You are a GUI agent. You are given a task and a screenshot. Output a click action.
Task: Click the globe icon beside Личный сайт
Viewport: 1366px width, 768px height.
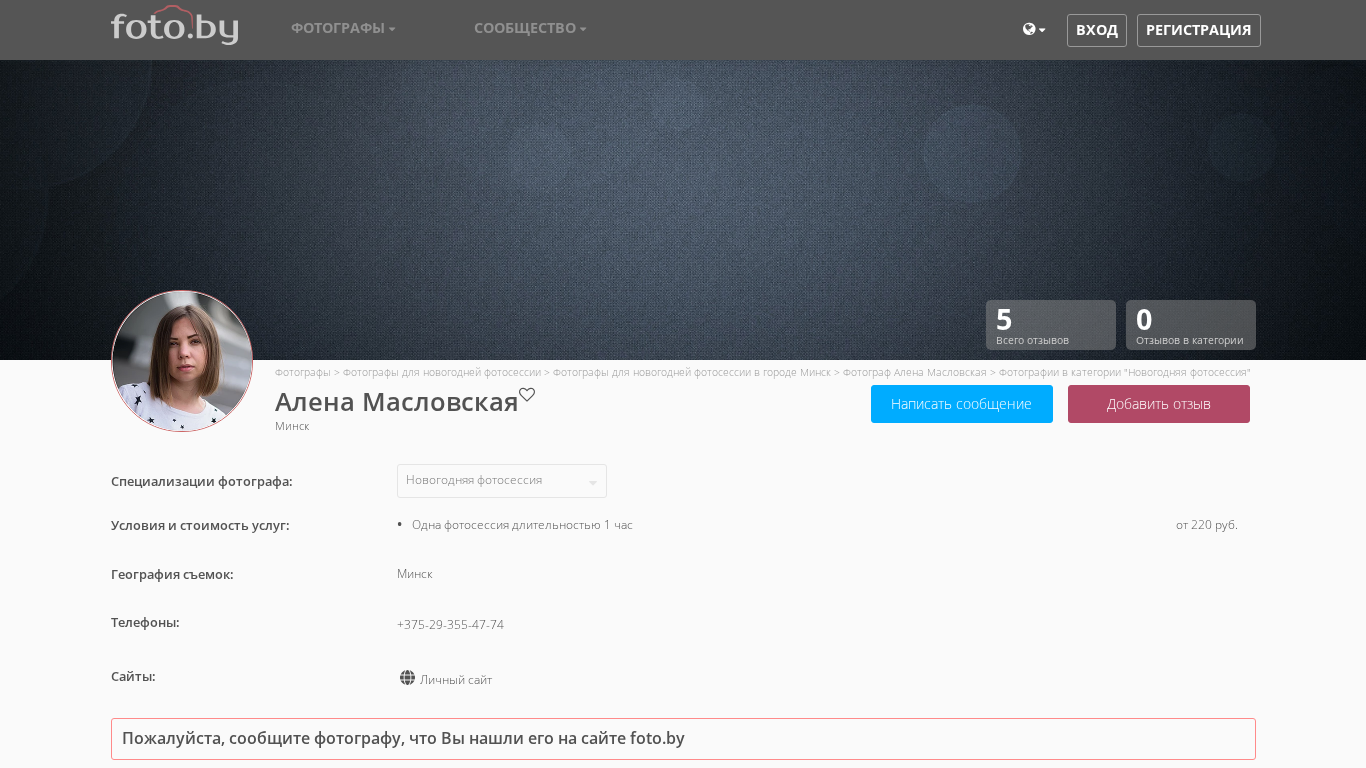coord(407,678)
